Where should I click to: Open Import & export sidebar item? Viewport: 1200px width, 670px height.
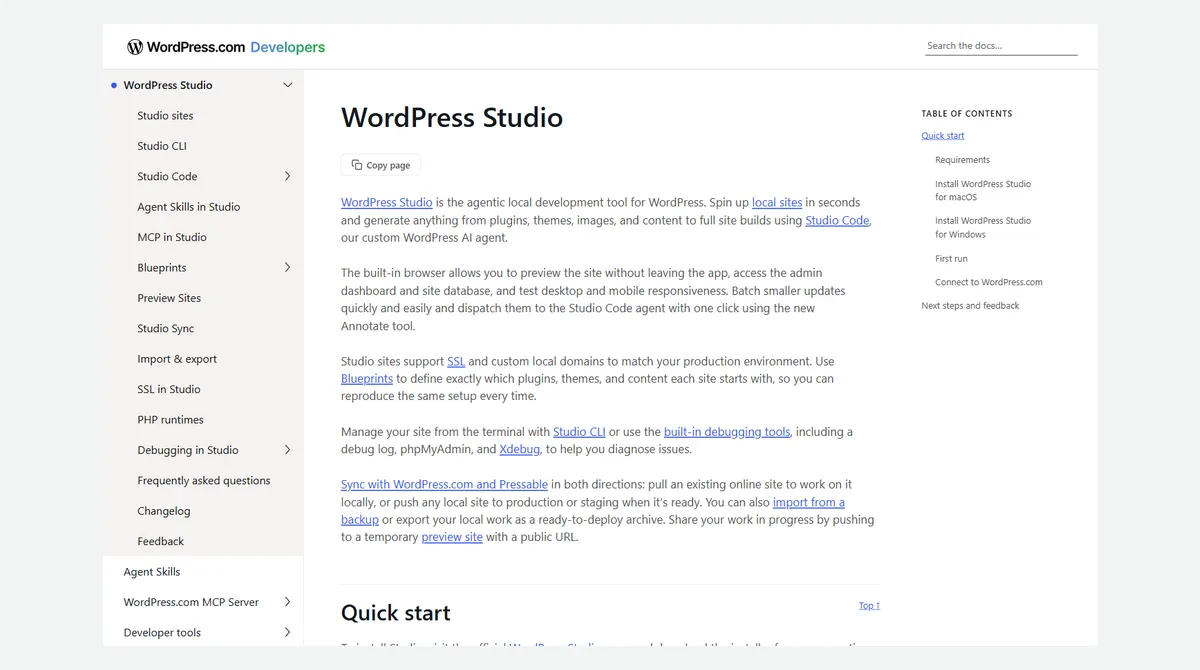click(x=177, y=359)
